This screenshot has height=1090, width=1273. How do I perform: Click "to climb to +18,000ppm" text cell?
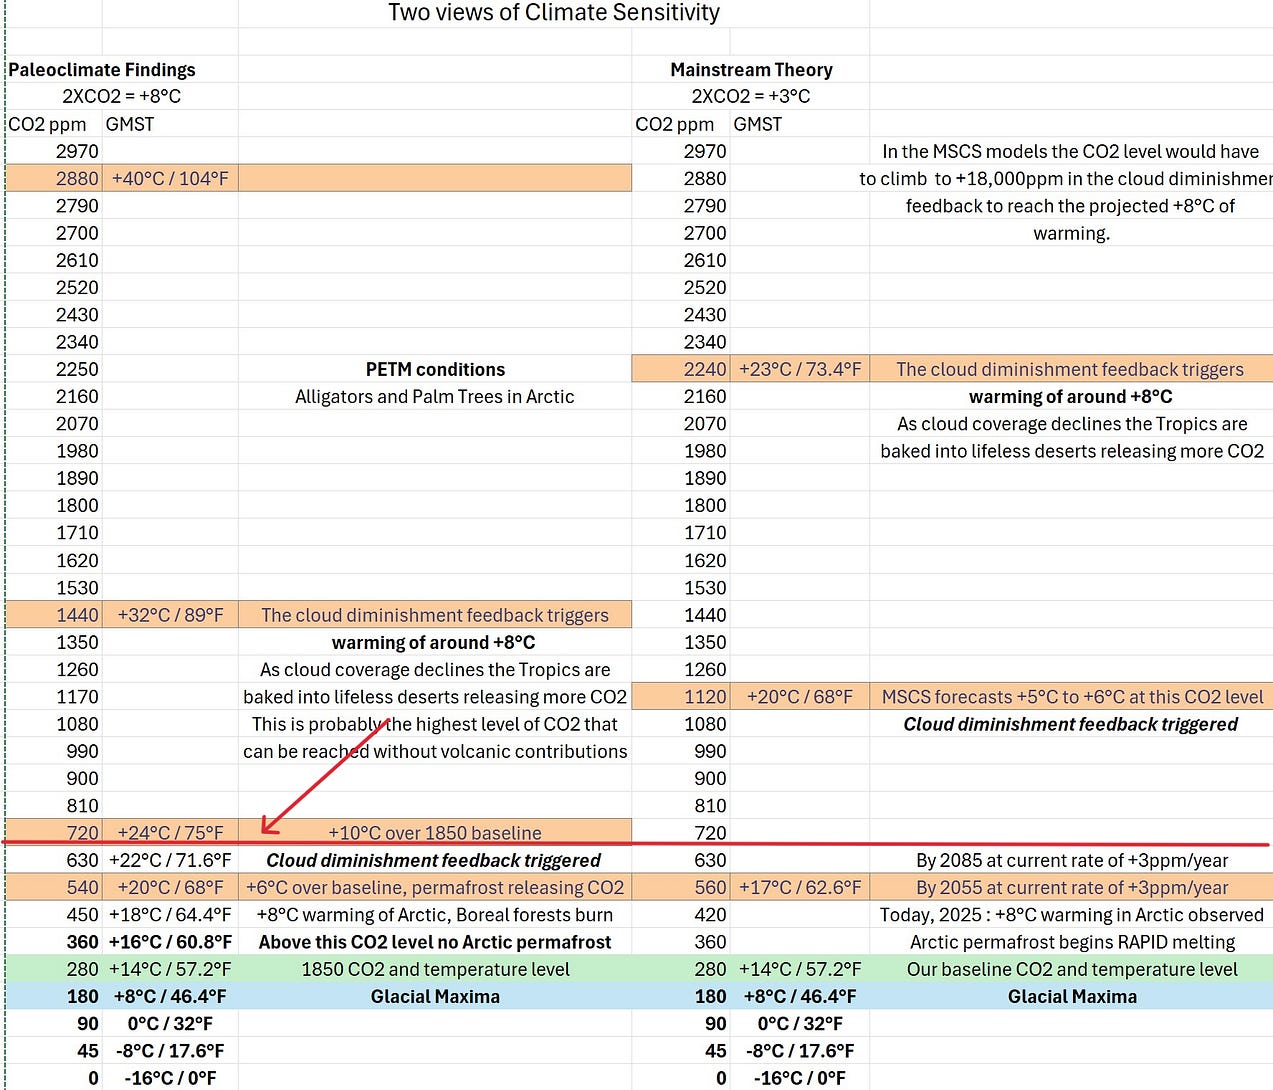click(x=1066, y=179)
